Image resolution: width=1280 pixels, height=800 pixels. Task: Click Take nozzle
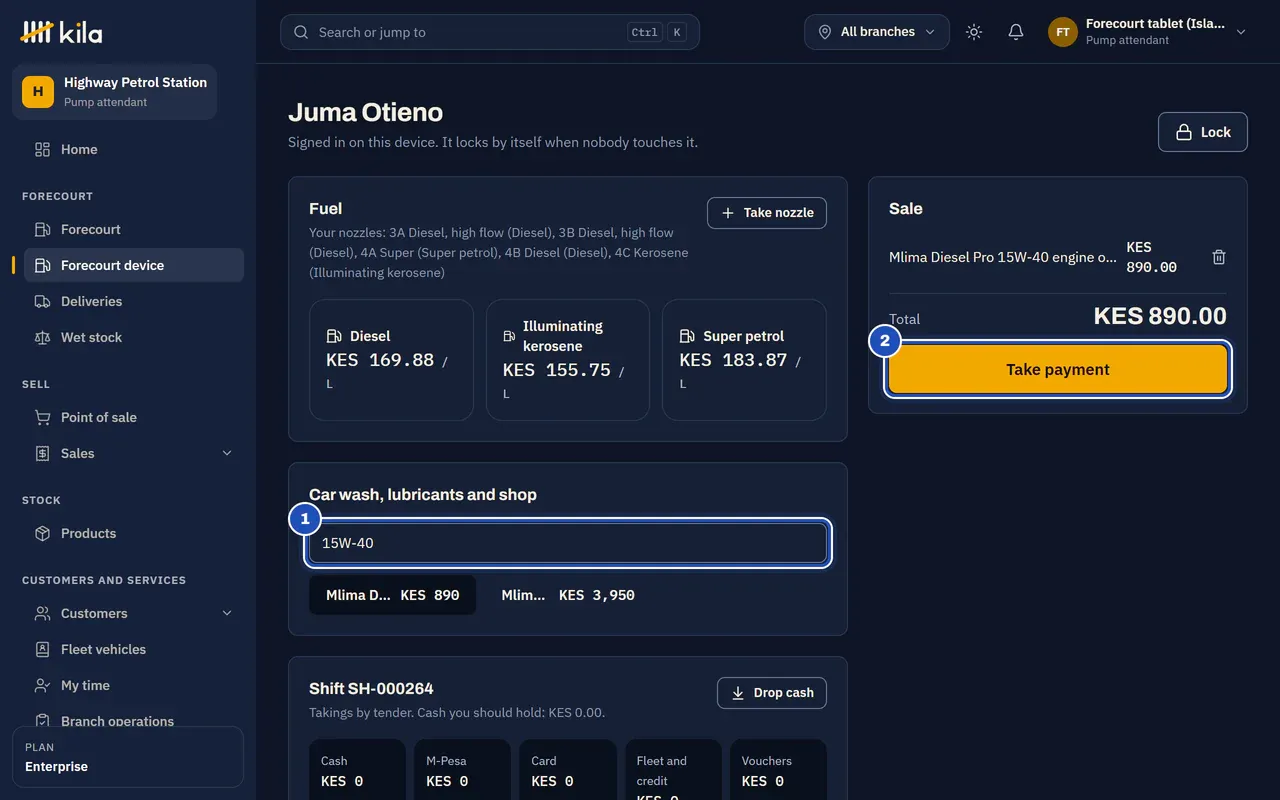(767, 213)
